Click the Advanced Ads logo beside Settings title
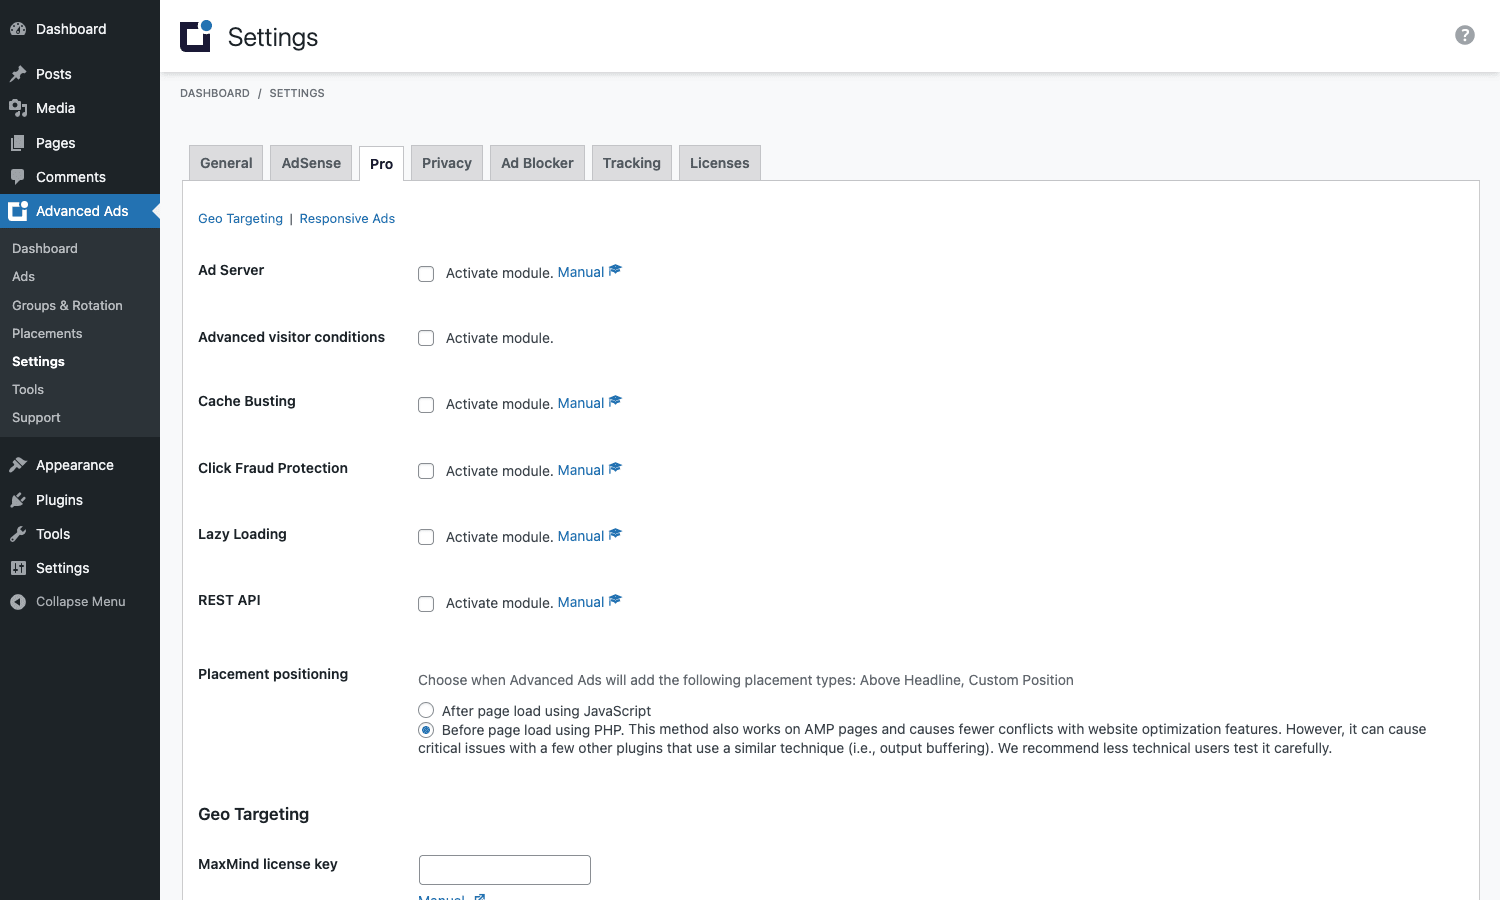Image resolution: width=1500 pixels, height=900 pixels. pyautogui.click(x=196, y=36)
